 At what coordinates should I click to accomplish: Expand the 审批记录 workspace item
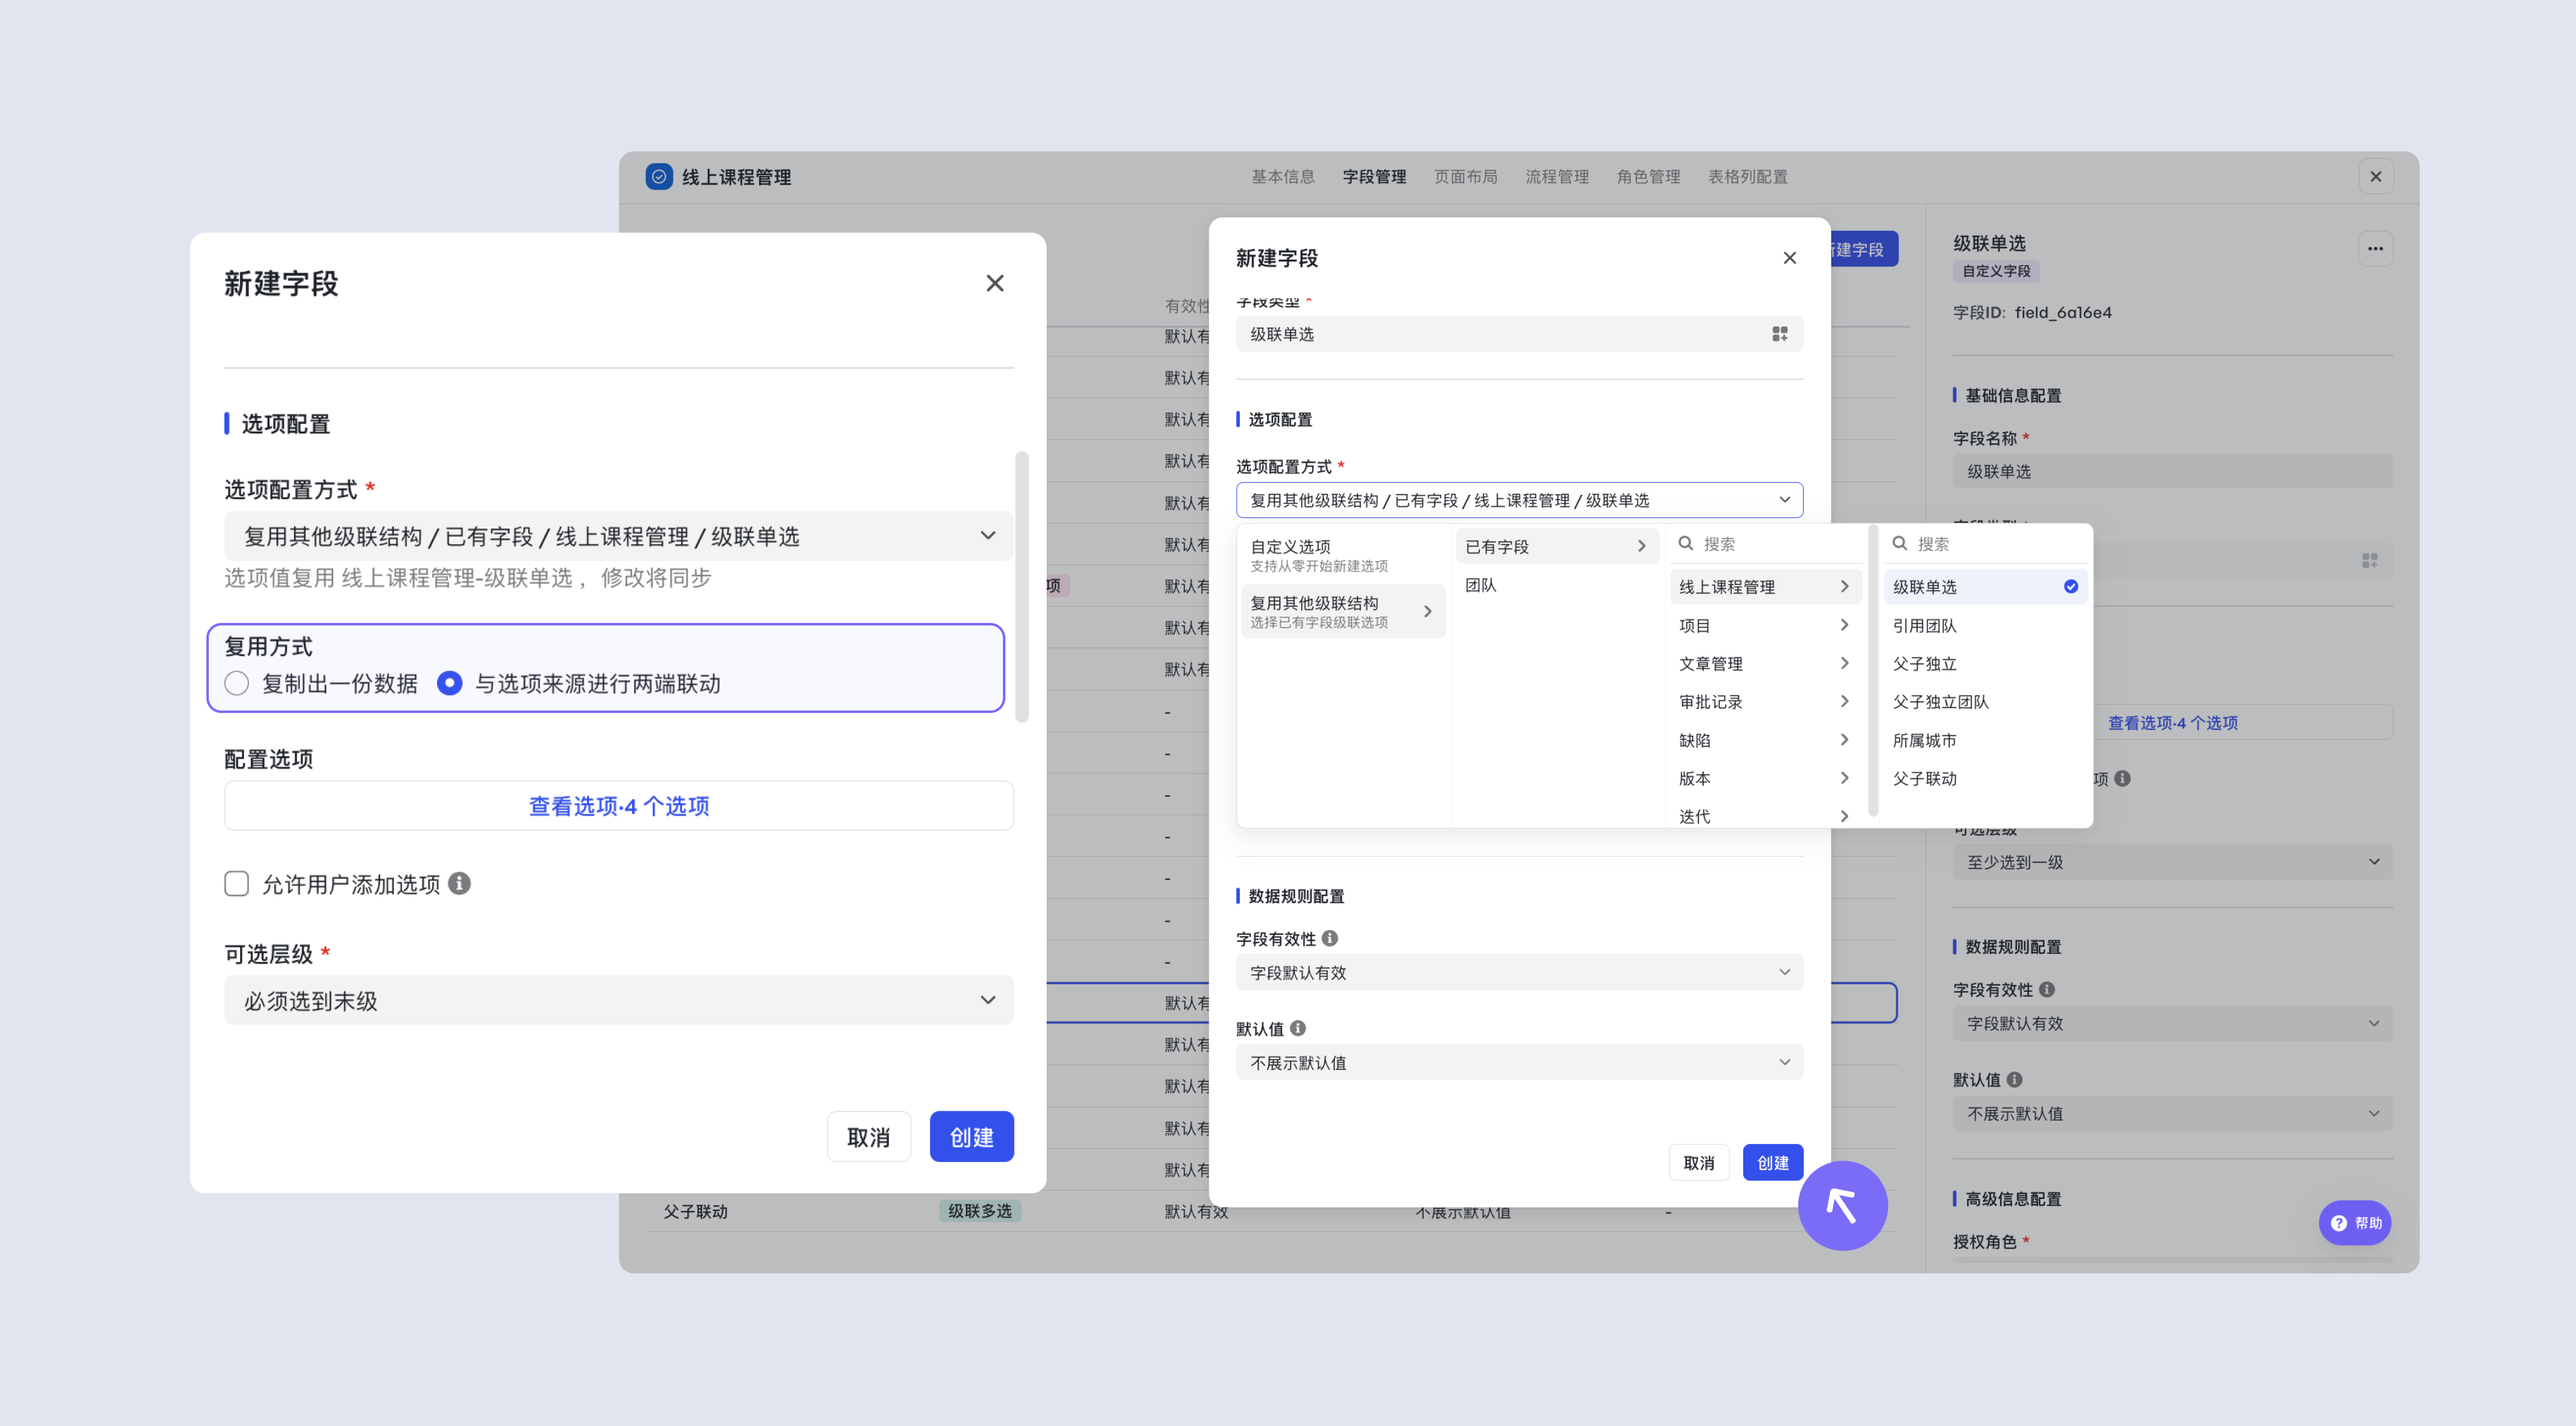1765,702
